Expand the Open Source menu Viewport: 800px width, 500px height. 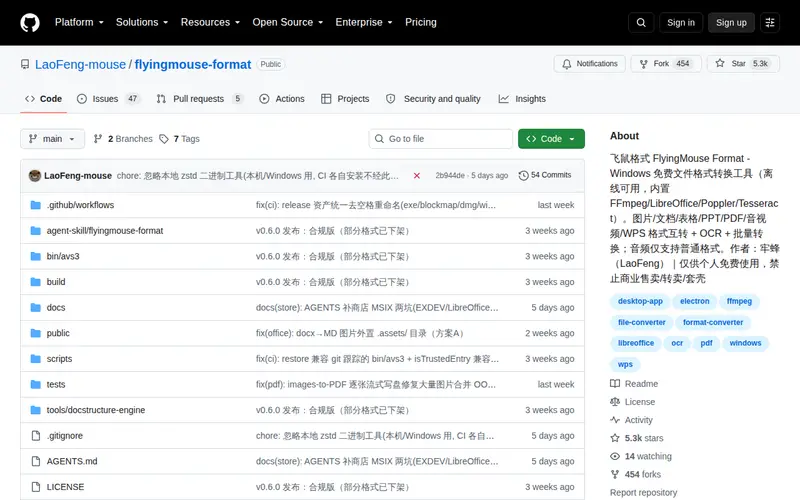(x=288, y=22)
